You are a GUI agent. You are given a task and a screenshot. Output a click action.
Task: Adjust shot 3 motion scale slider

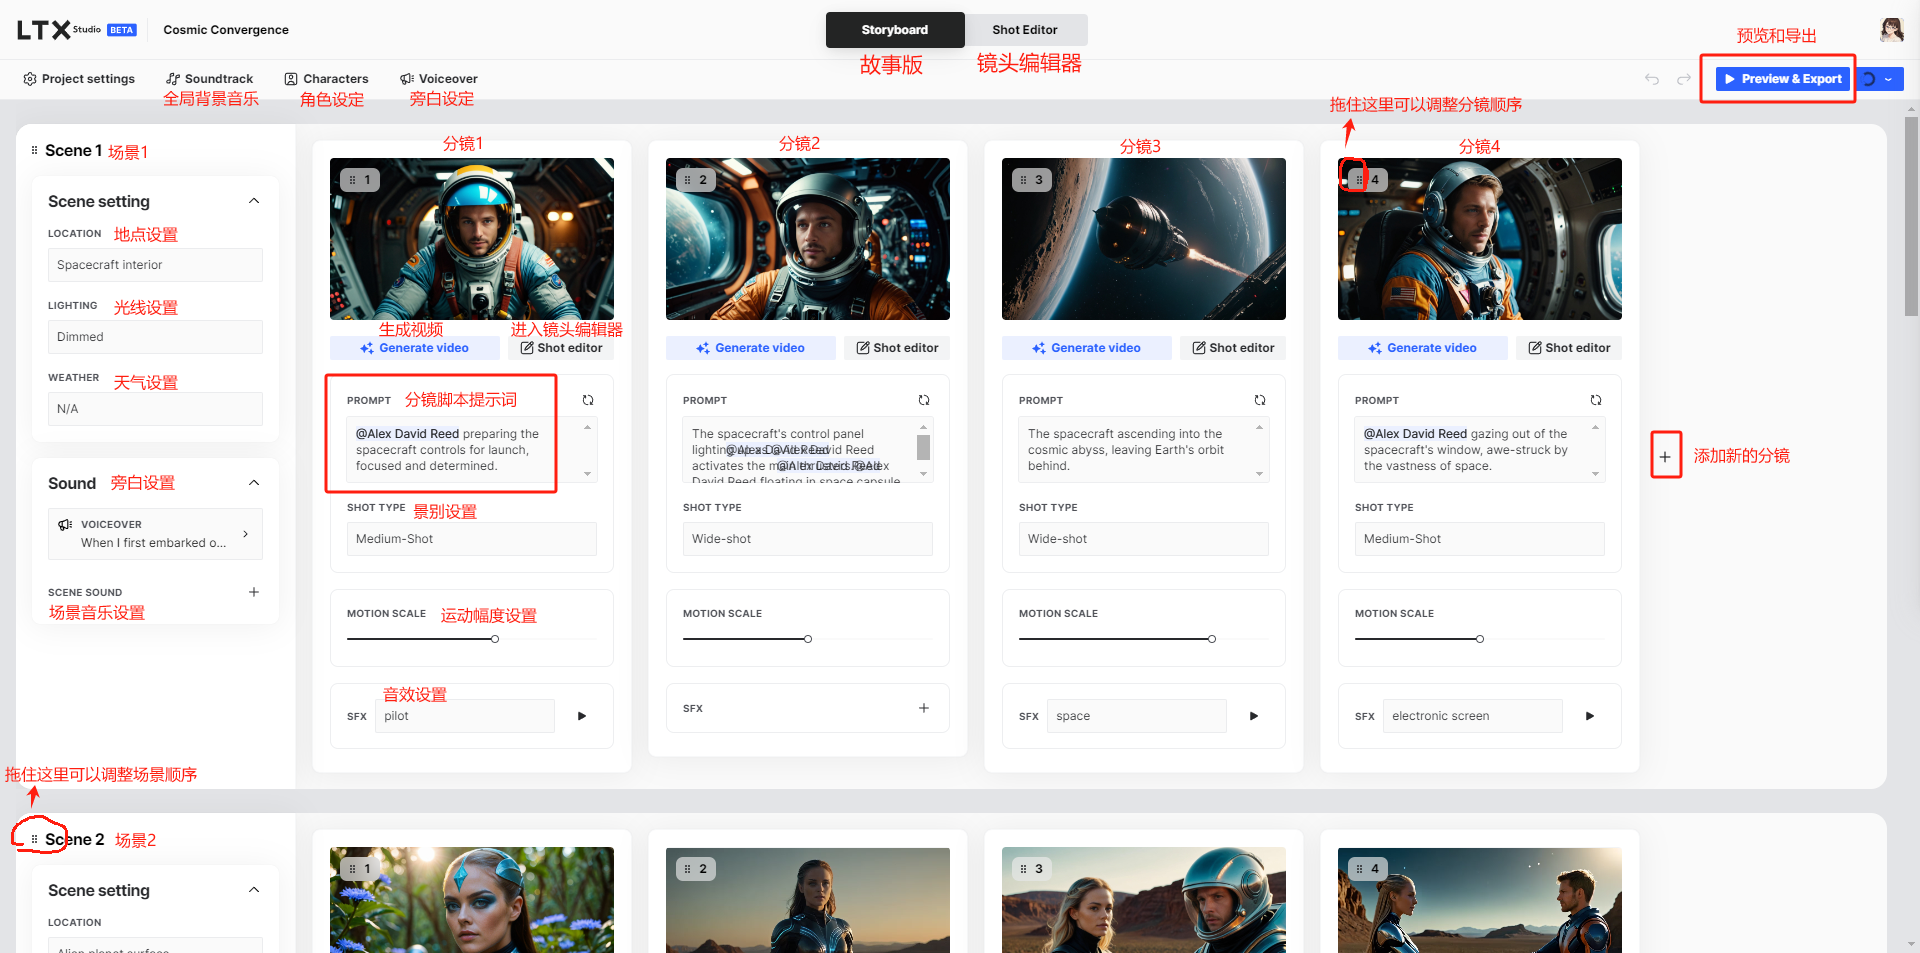click(1212, 639)
